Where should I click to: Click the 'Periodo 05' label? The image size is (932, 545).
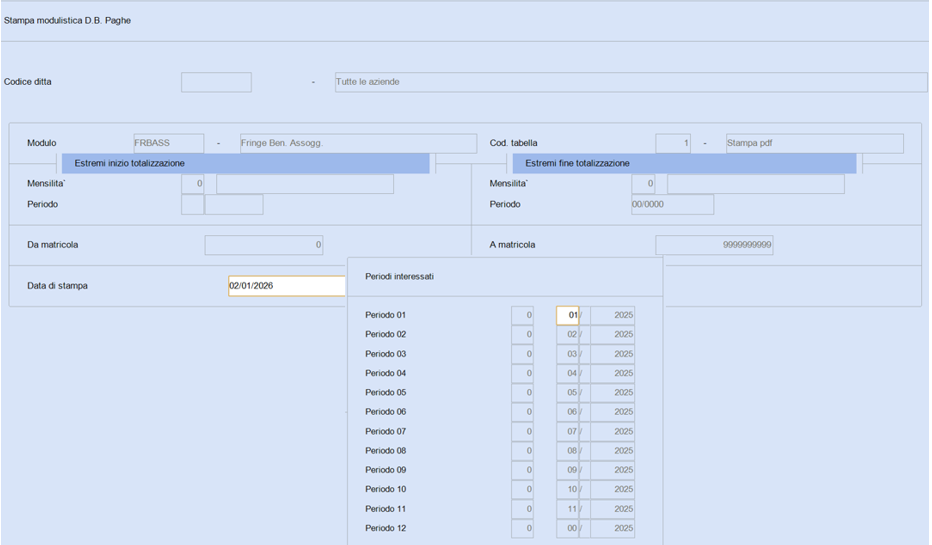pyautogui.click(x=386, y=393)
